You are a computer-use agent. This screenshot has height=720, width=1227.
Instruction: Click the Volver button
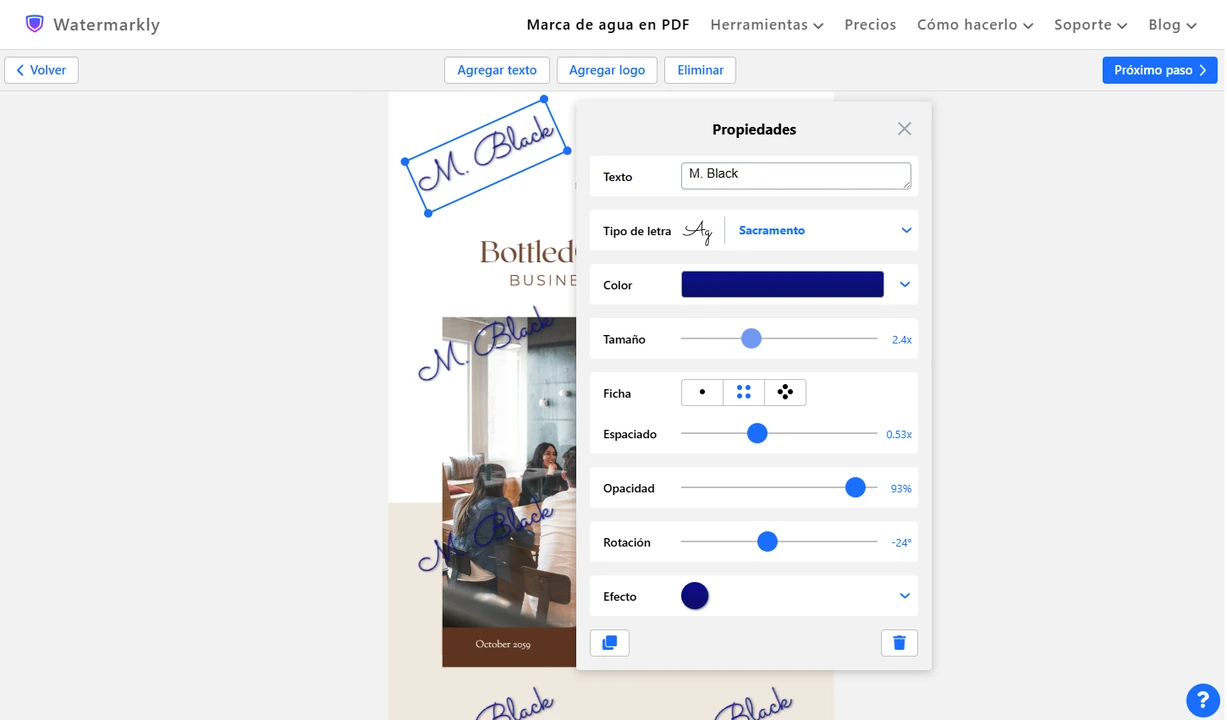(x=41, y=70)
